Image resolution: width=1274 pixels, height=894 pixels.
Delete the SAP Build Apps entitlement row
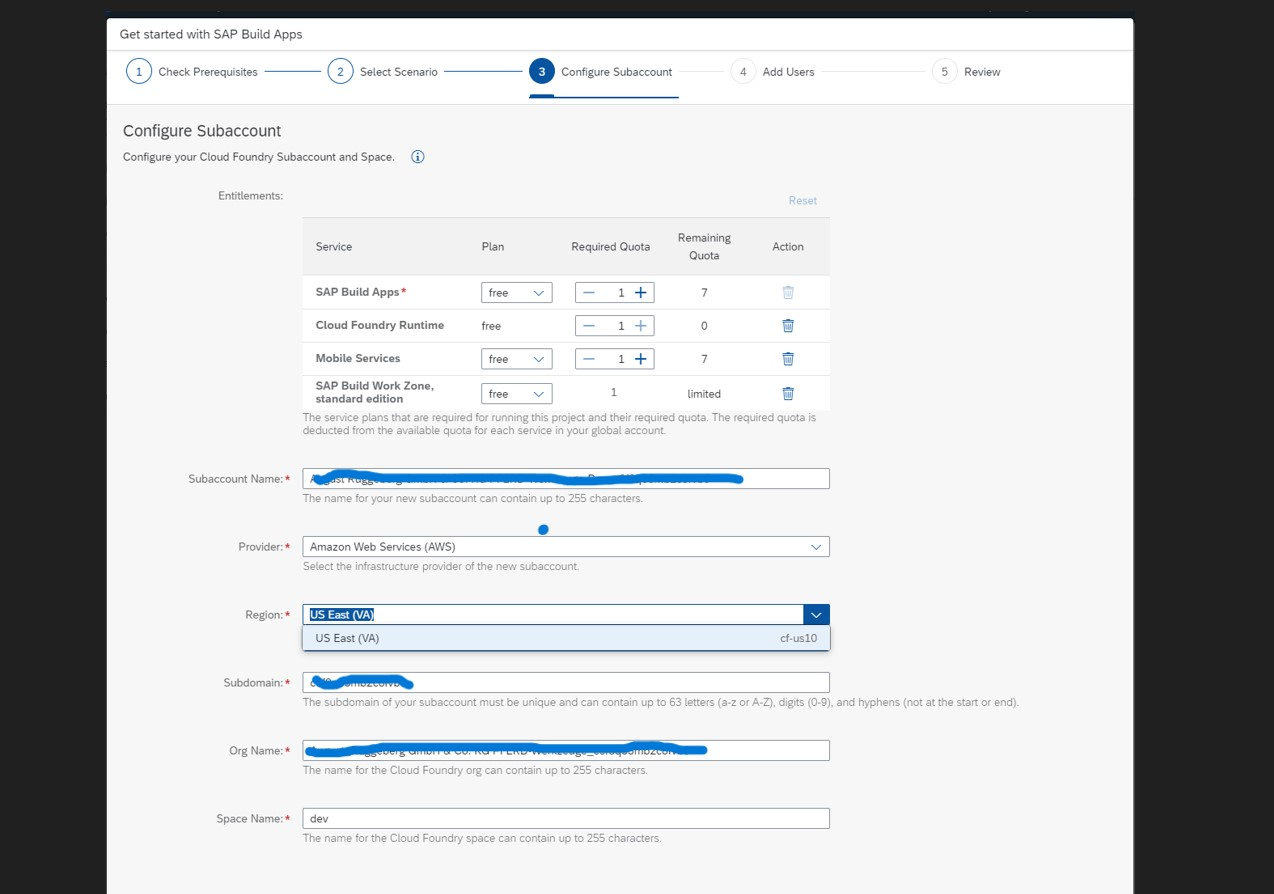[788, 293]
